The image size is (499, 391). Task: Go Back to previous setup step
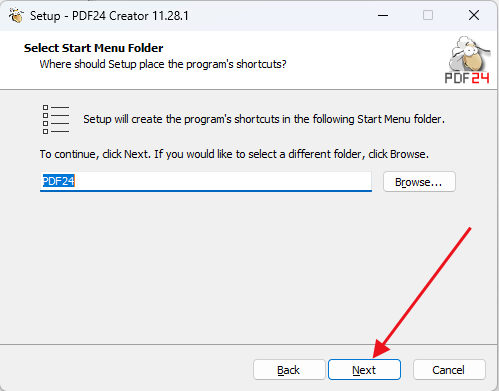[289, 370]
